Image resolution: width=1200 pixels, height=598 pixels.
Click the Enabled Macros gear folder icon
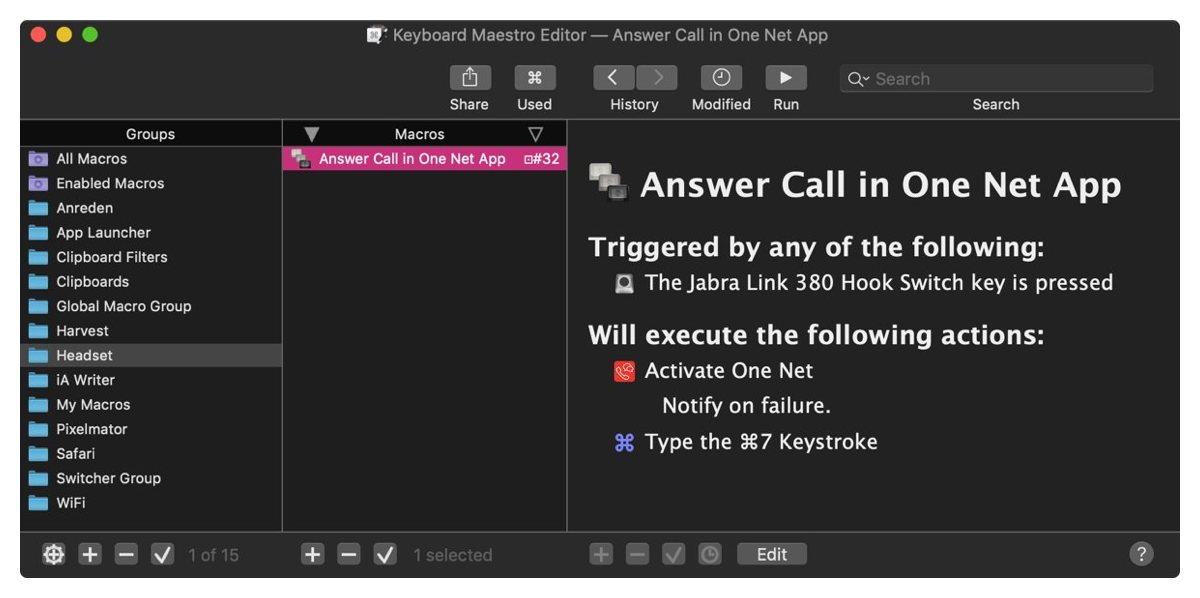pos(38,183)
